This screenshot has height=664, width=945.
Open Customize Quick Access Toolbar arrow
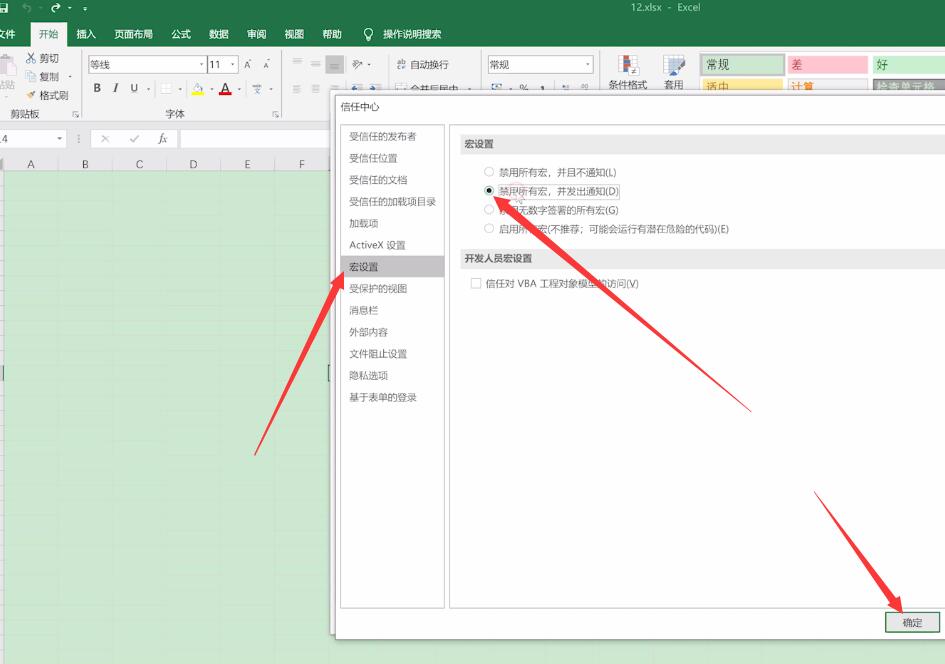85,8
